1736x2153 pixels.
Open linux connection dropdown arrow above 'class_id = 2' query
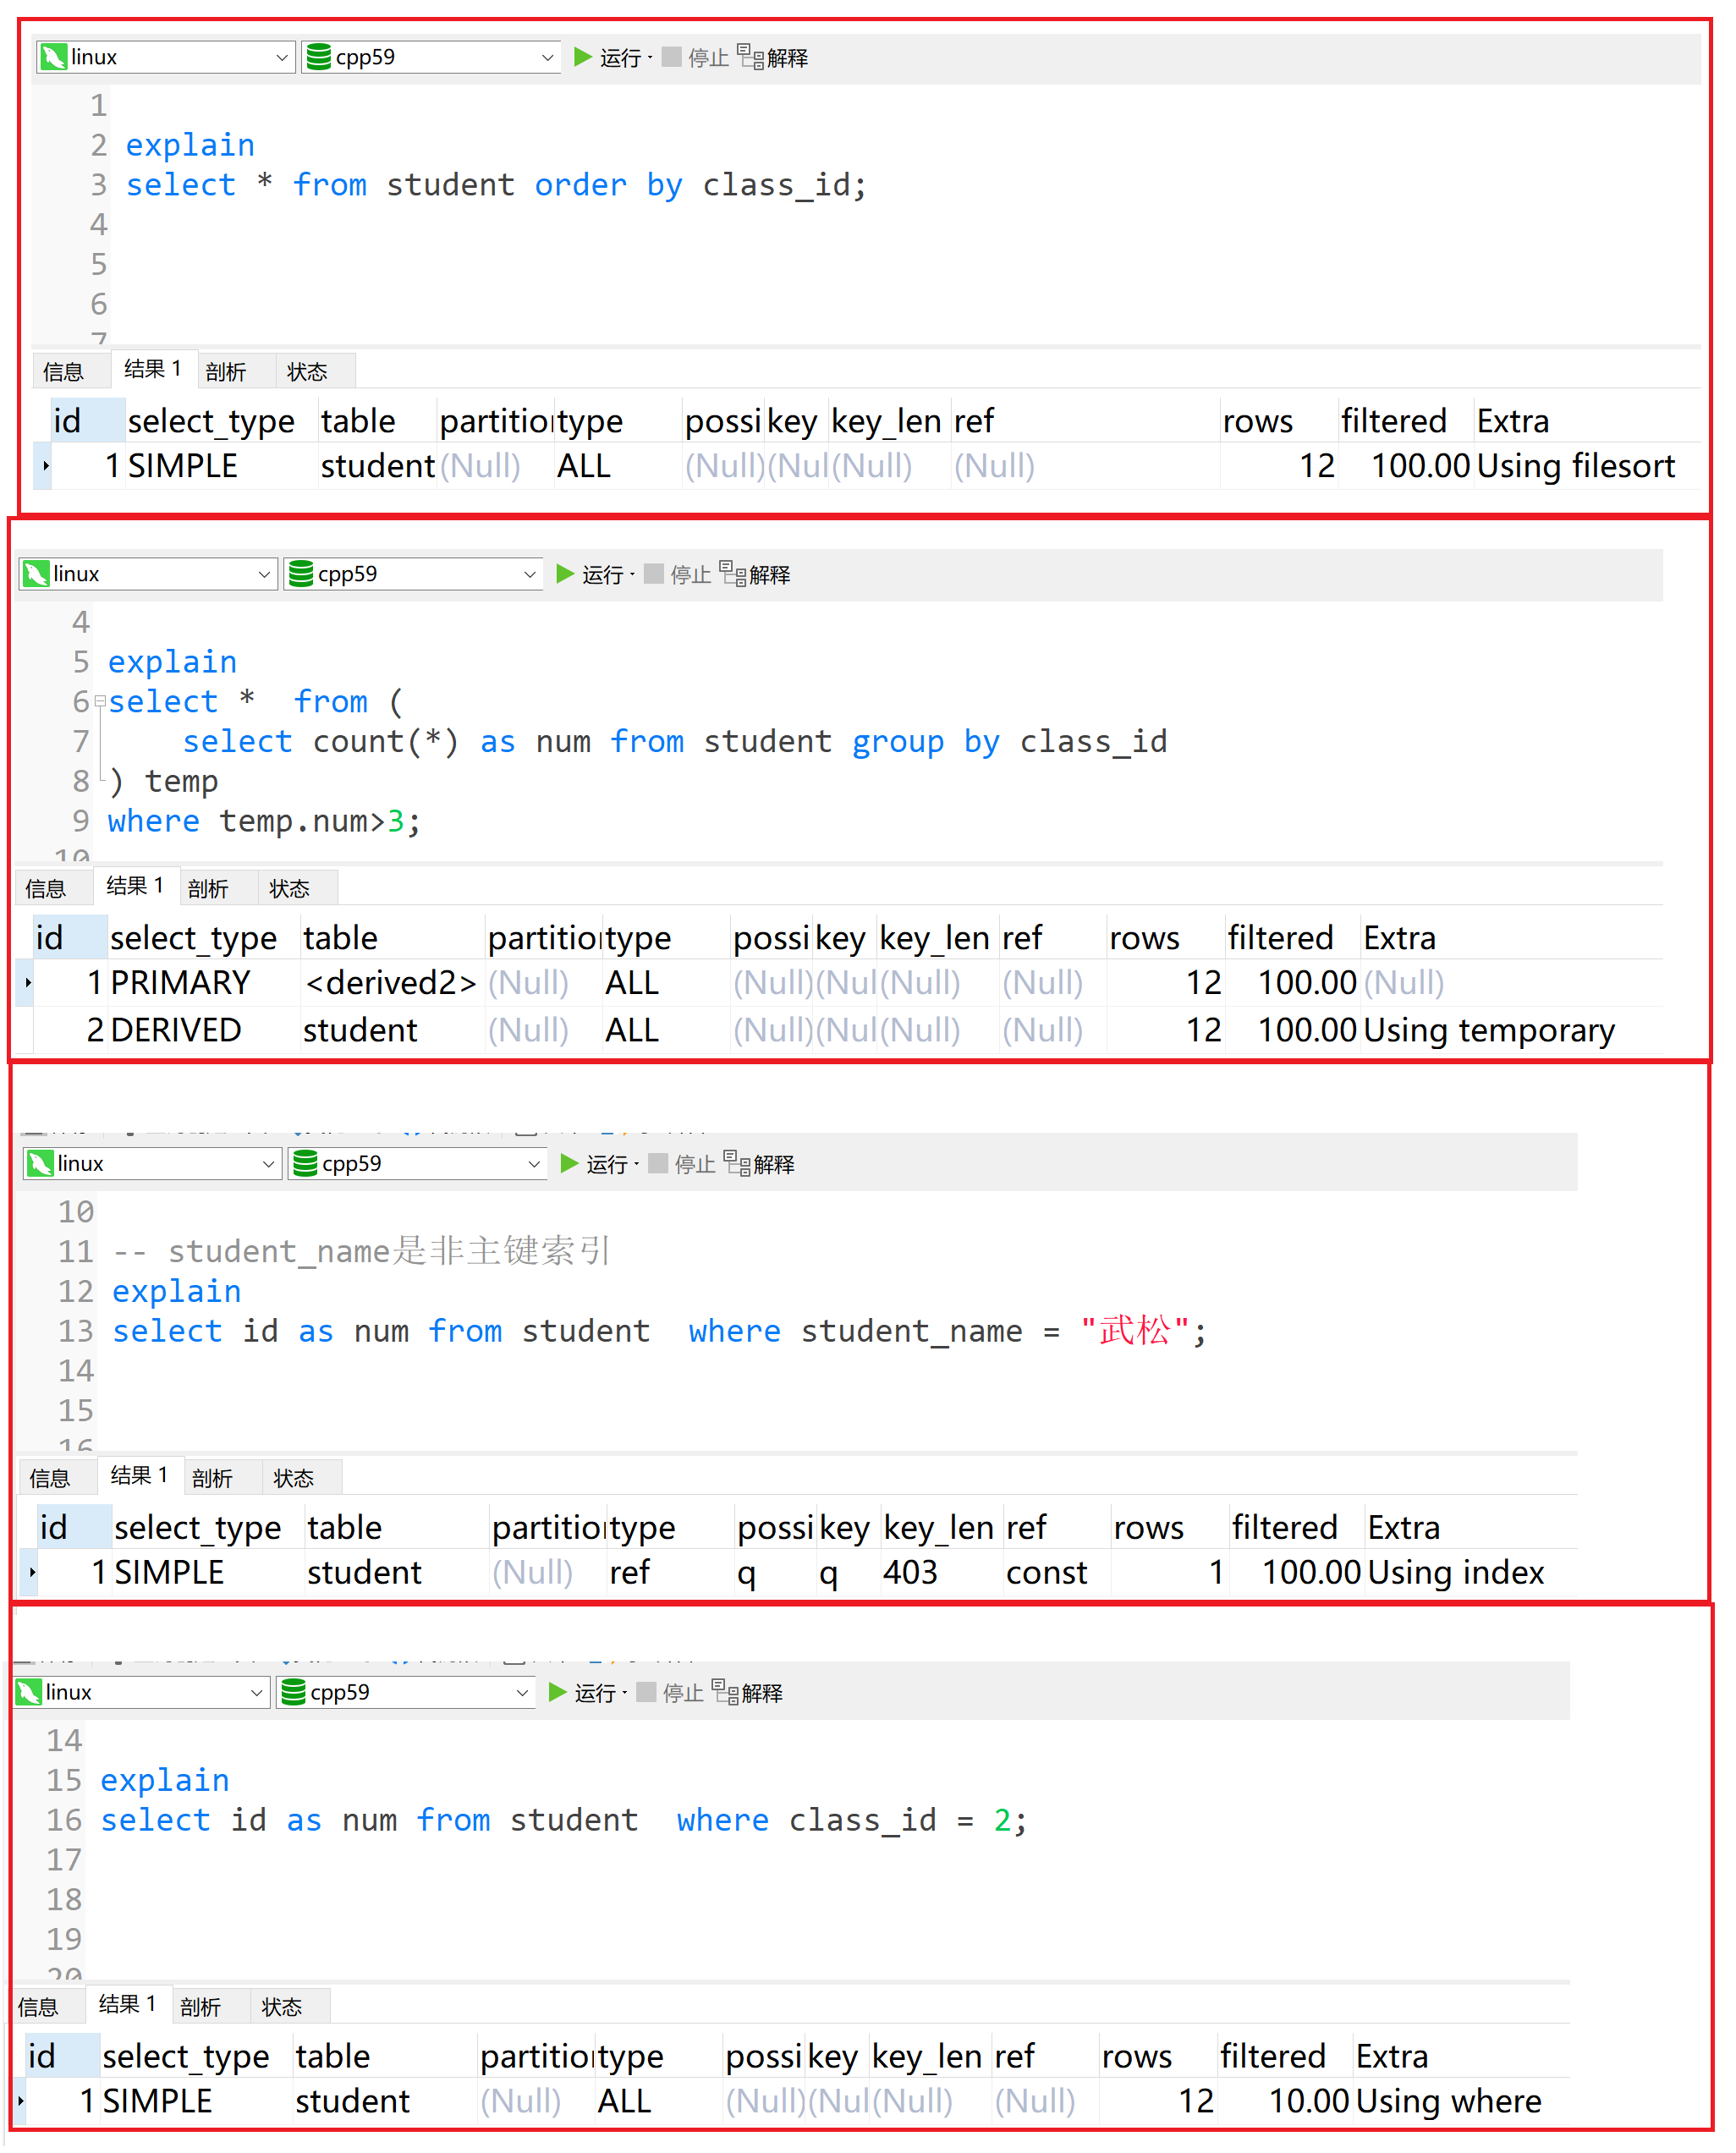pos(256,1694)
